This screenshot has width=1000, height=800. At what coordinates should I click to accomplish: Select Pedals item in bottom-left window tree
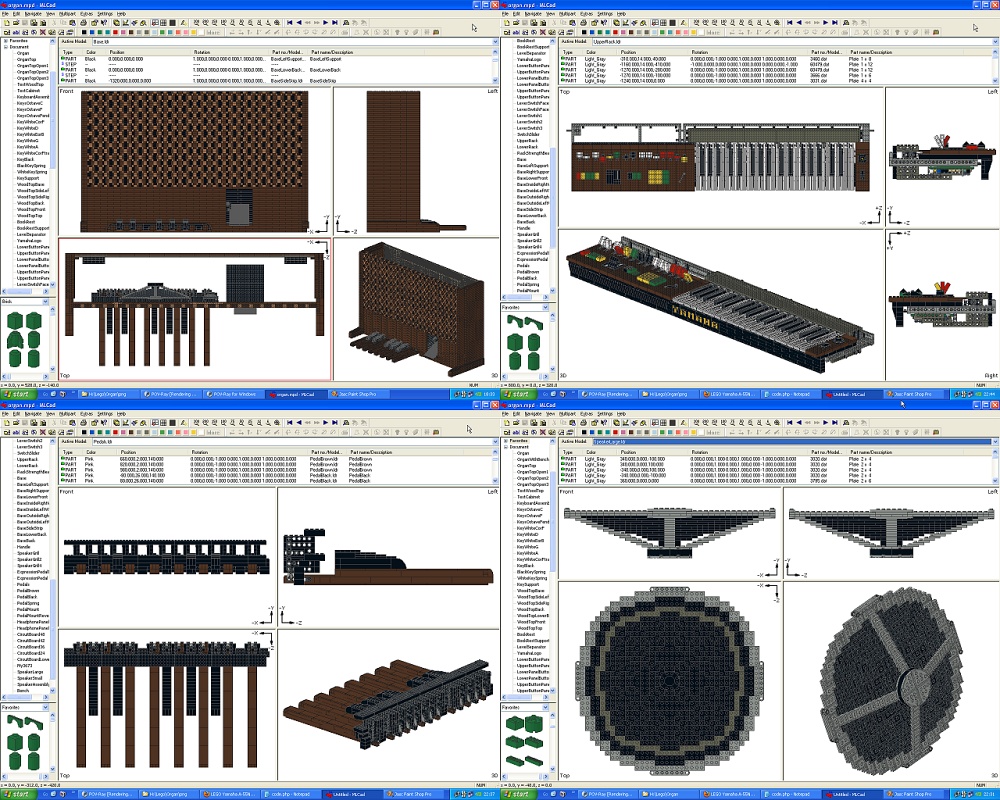point(23,584)
